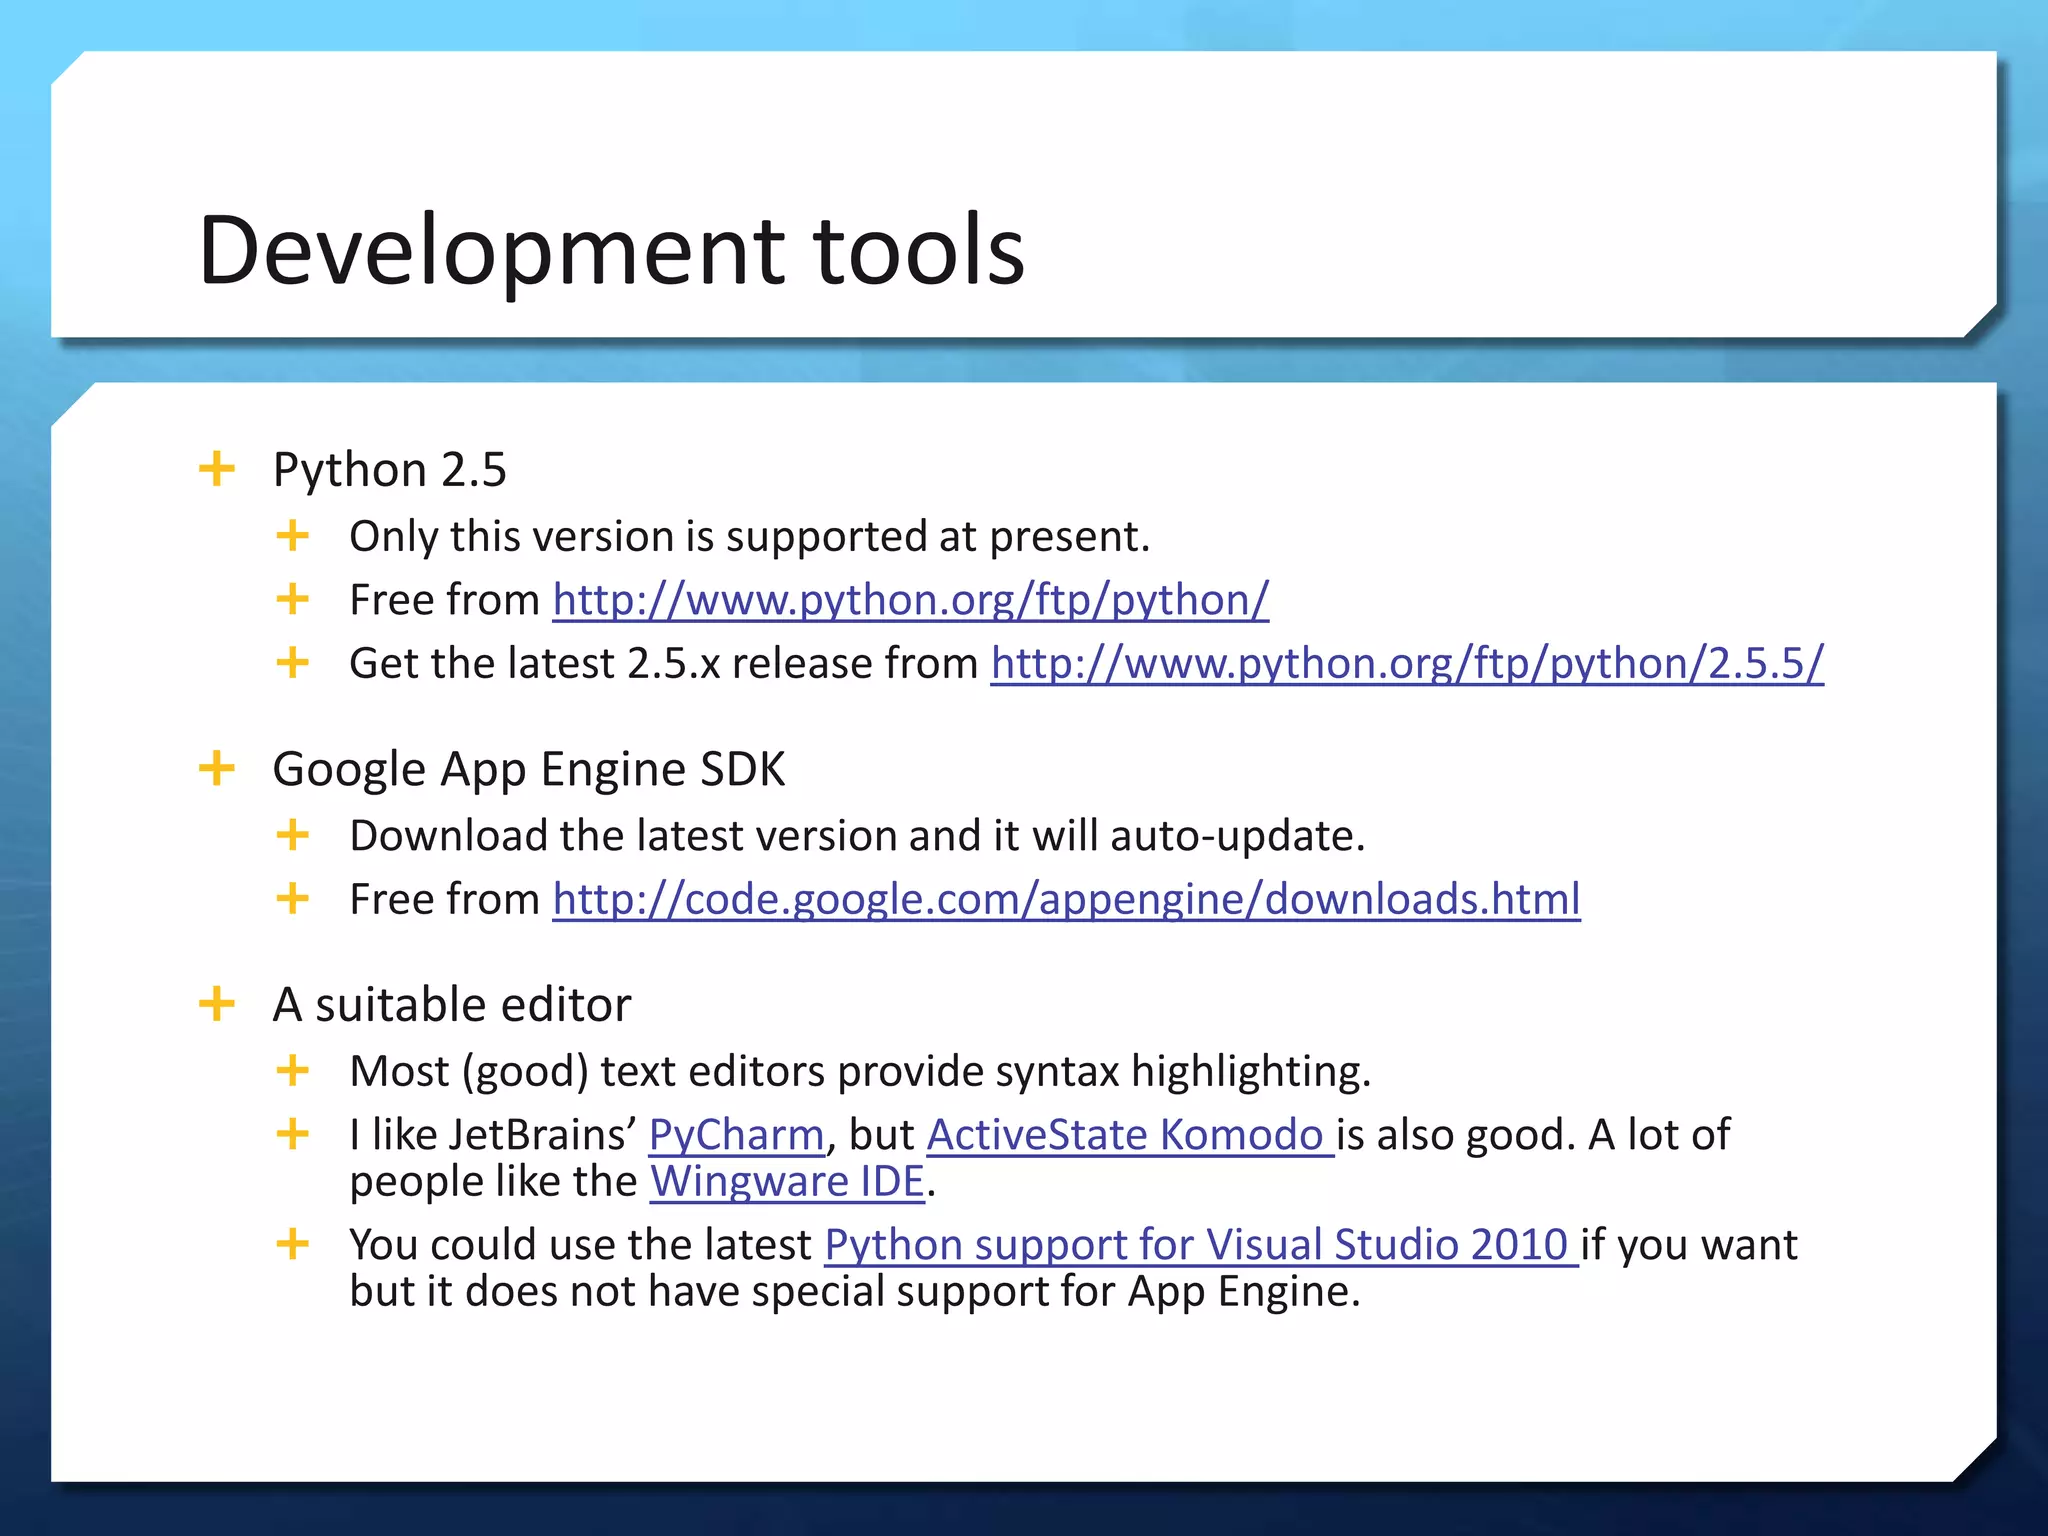Click 'Download the latest version and it will auto-update.'
The height and width of the screenshot is (1536, 2048).
point(857,836)
